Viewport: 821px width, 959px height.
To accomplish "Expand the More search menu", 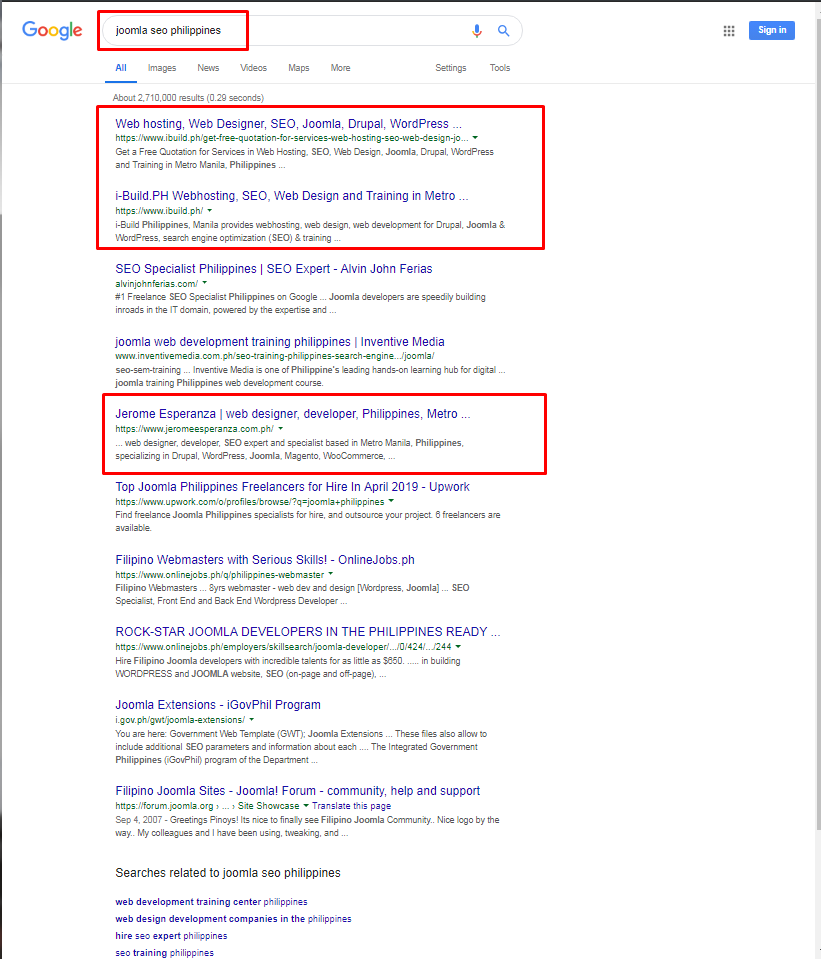I will (340, 68).
